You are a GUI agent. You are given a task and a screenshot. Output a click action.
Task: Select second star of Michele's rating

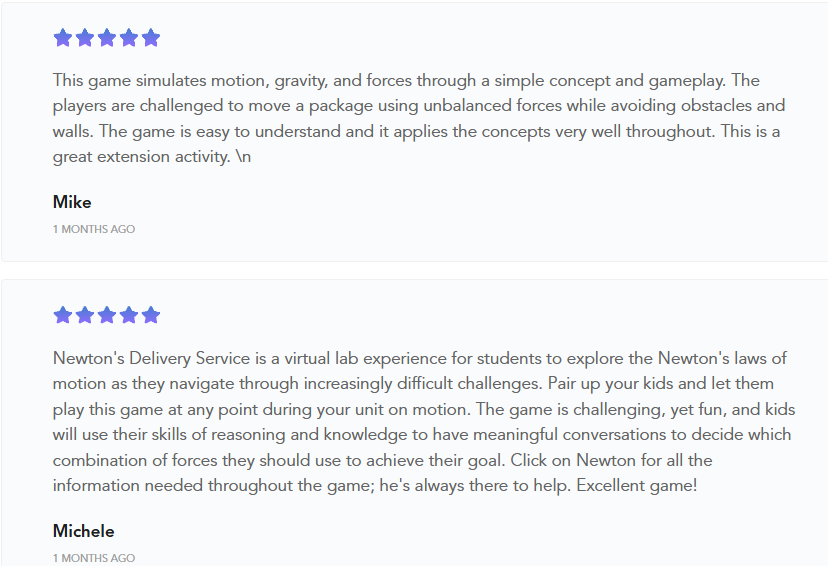[x=85, y=315]
